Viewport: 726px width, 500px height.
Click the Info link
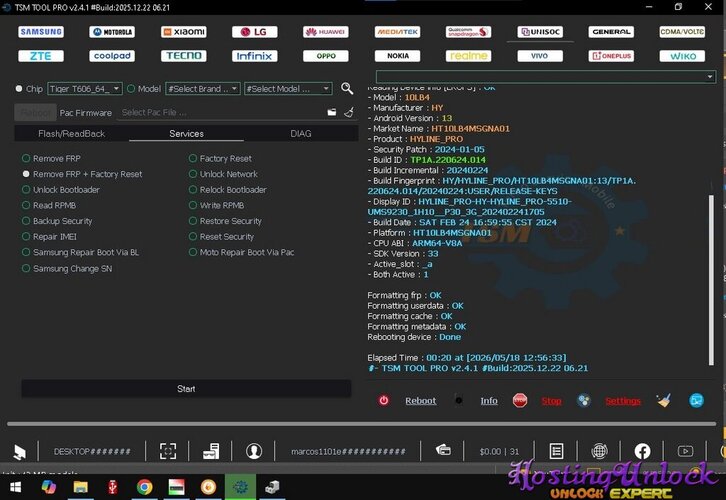click(489, 401)
